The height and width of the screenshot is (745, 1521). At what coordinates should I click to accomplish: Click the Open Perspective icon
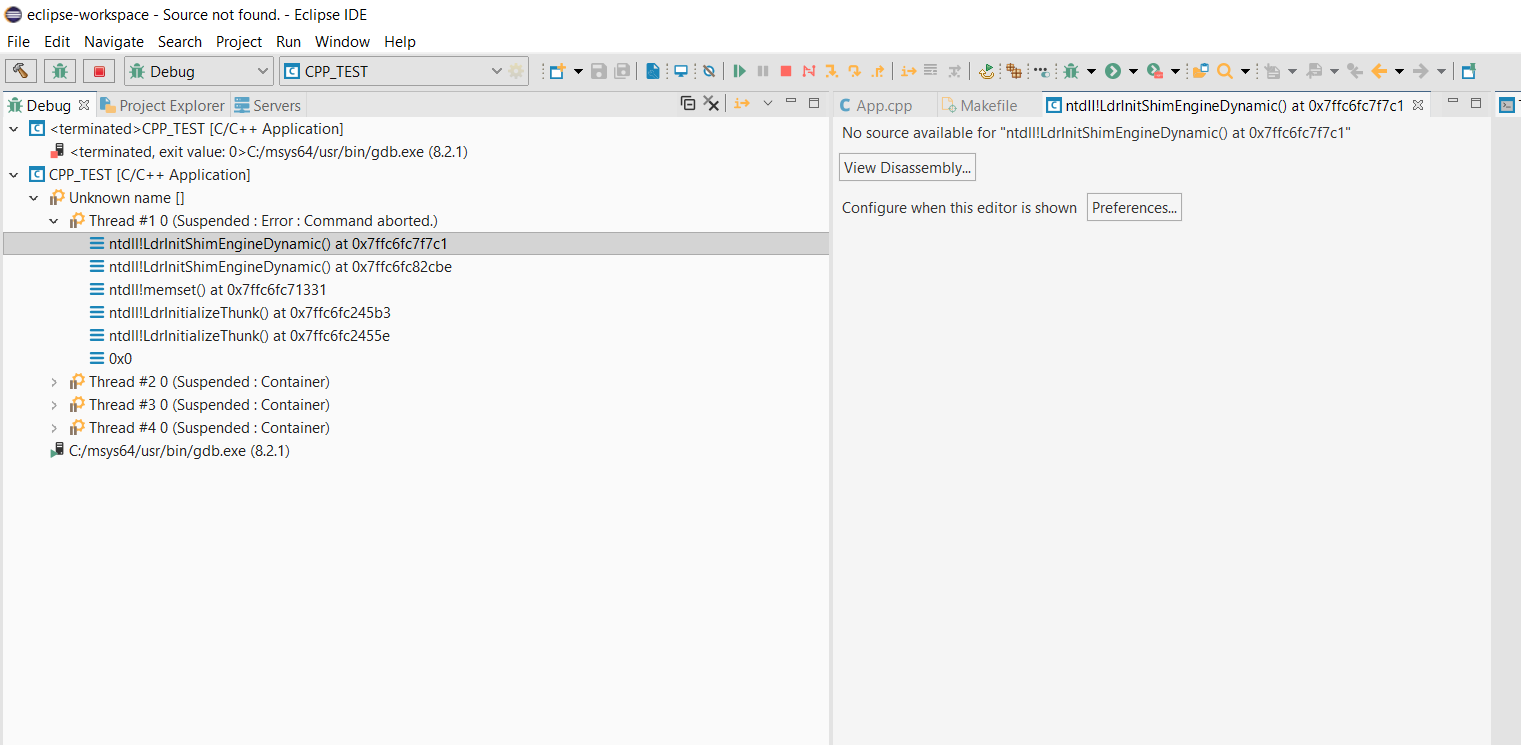1468,71
